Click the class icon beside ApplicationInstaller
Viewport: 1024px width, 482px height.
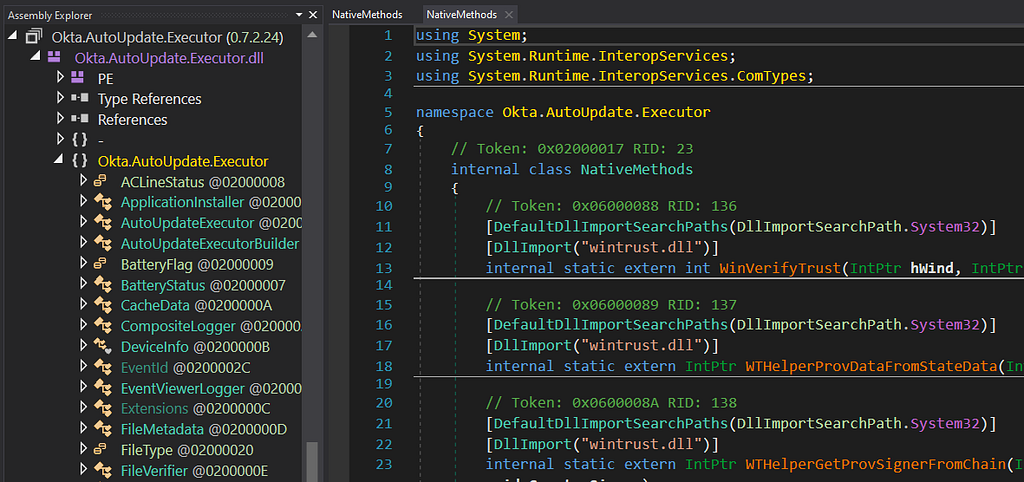pos(103,202)
